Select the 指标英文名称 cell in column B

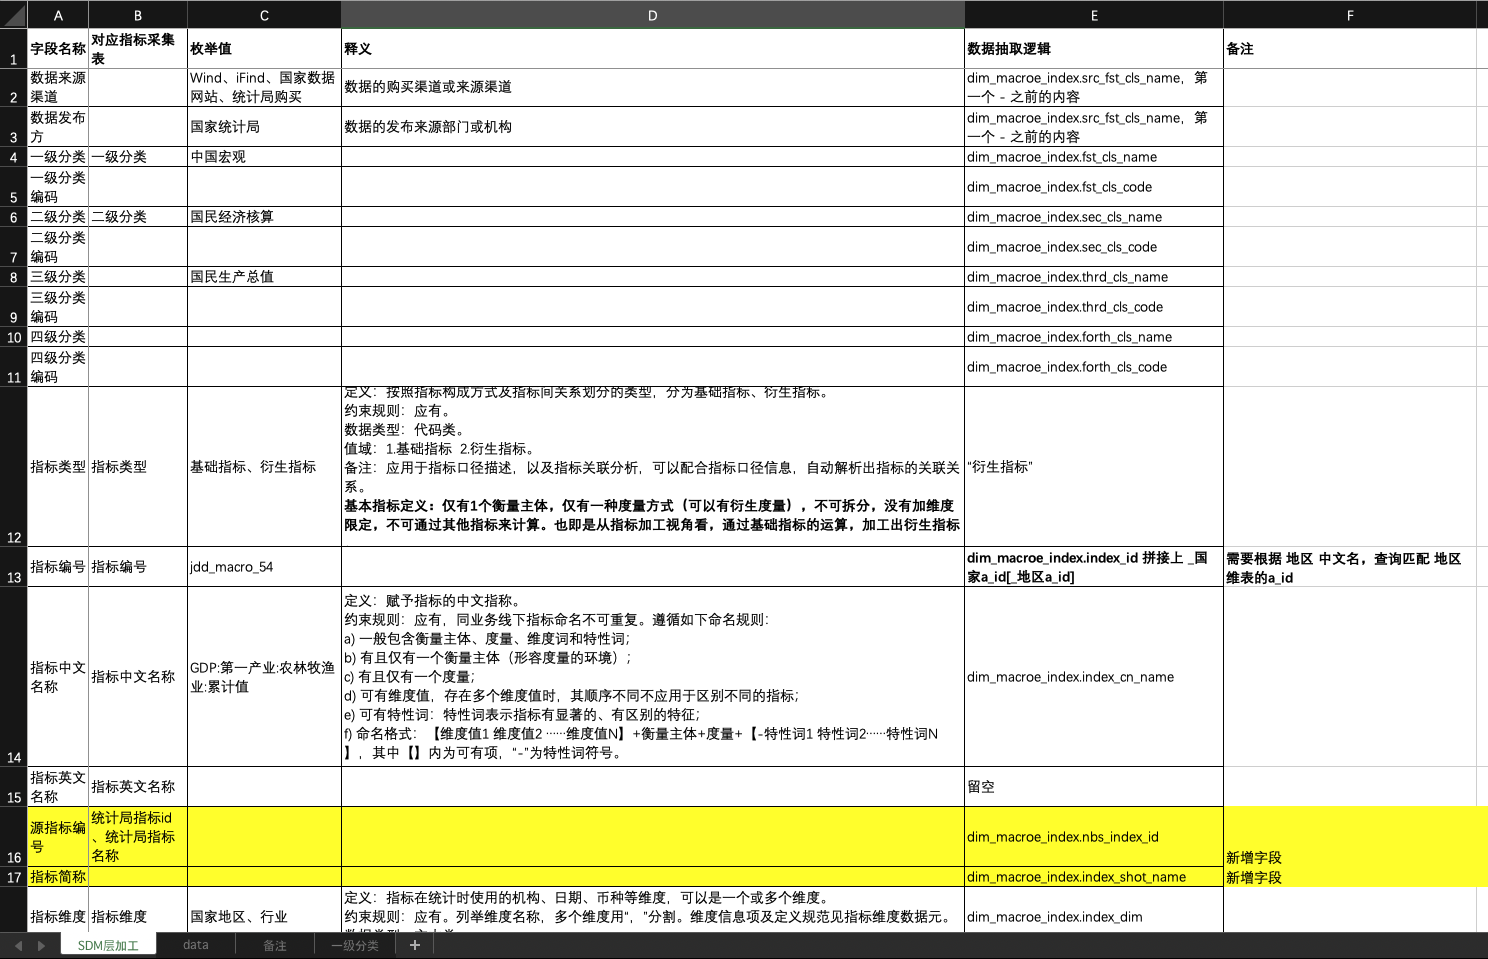138,787
